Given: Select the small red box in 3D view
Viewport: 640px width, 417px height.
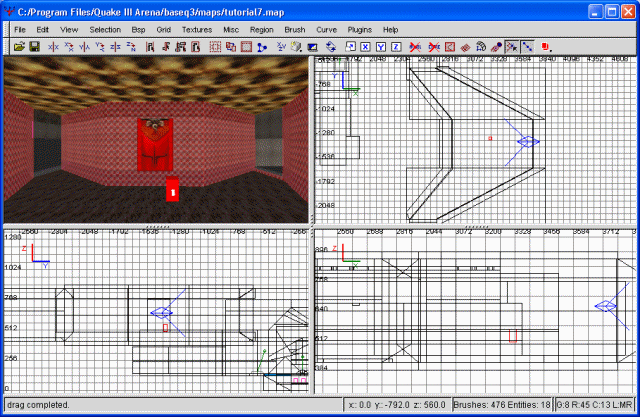Looking at the screenshot, I should click(x=173, y=189).
